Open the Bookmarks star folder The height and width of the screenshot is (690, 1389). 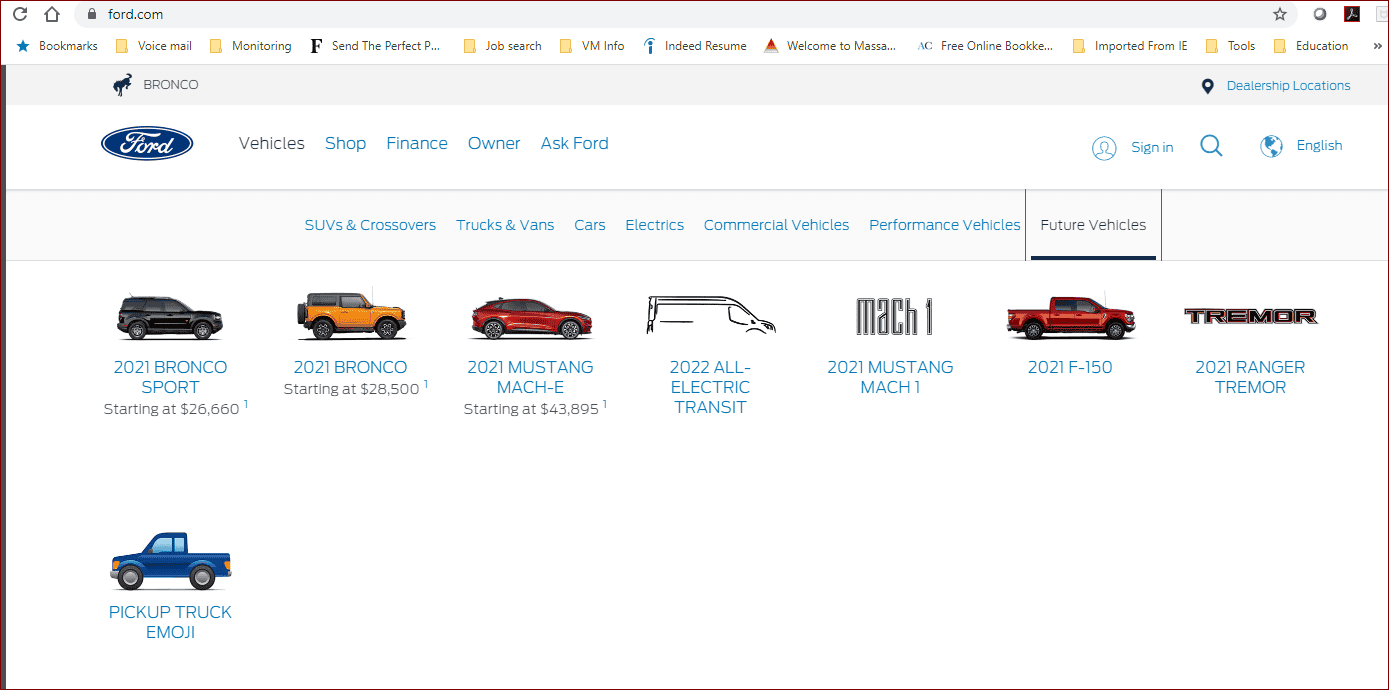click(57, 46)
